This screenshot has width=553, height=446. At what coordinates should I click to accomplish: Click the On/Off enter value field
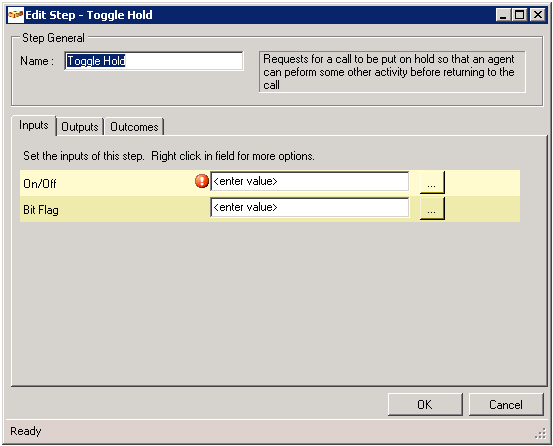coord(310,181)
